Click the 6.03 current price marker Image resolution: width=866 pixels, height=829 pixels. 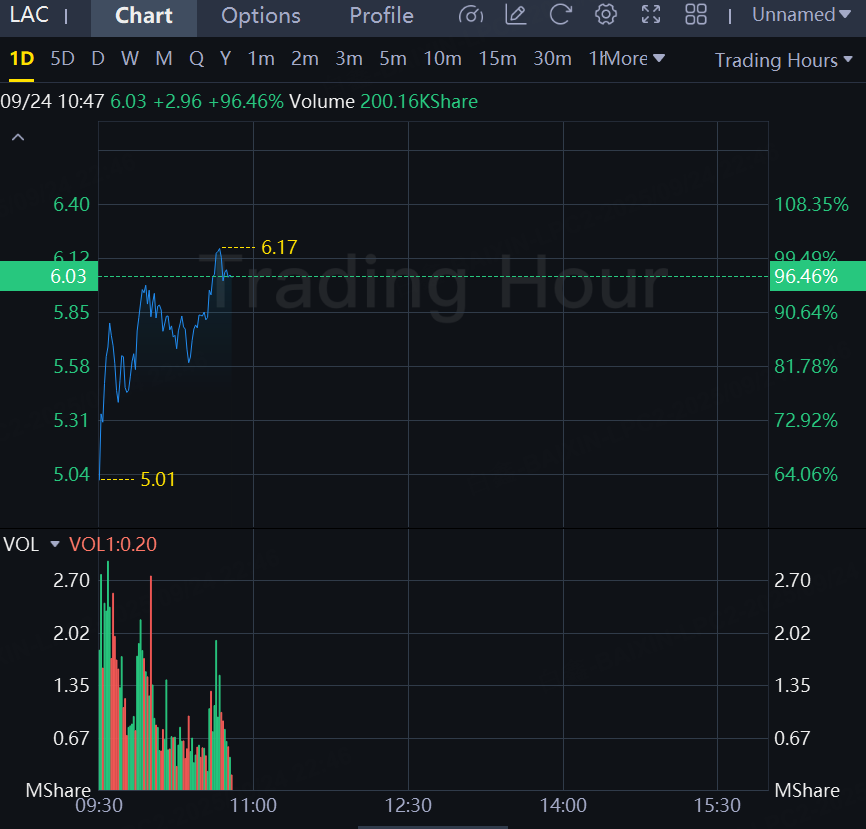pyautogui.click(x=49, y=276)
